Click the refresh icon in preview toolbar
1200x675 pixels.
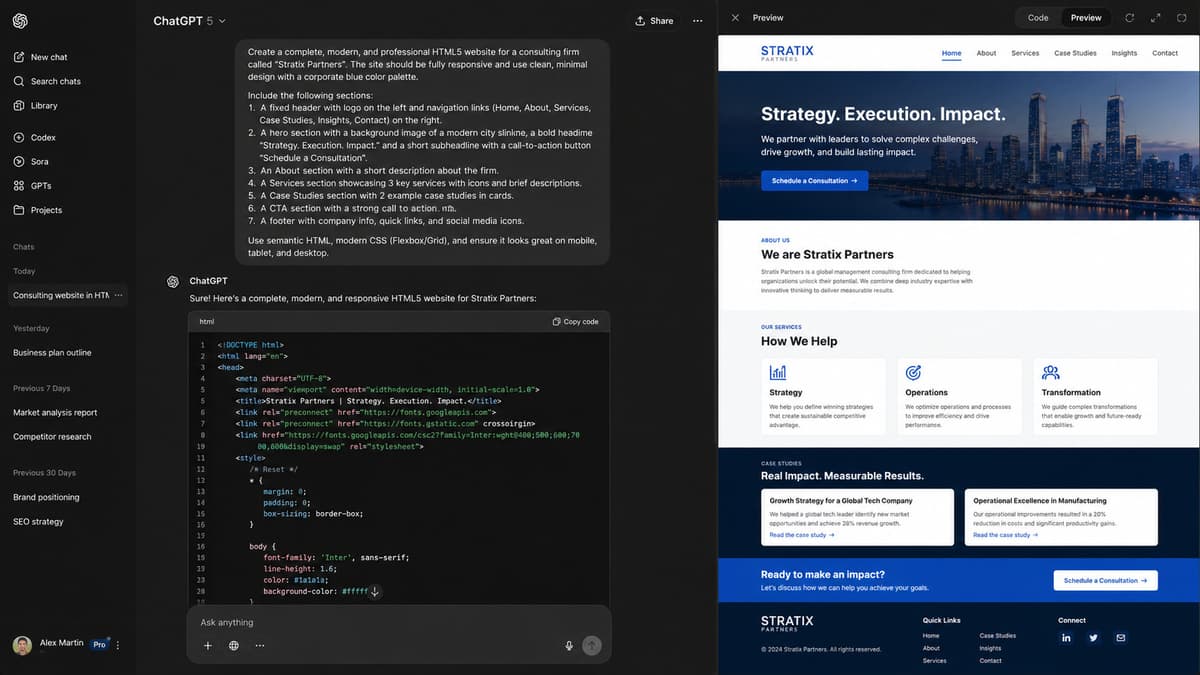pyautogui.click(x=1130, y=18)
